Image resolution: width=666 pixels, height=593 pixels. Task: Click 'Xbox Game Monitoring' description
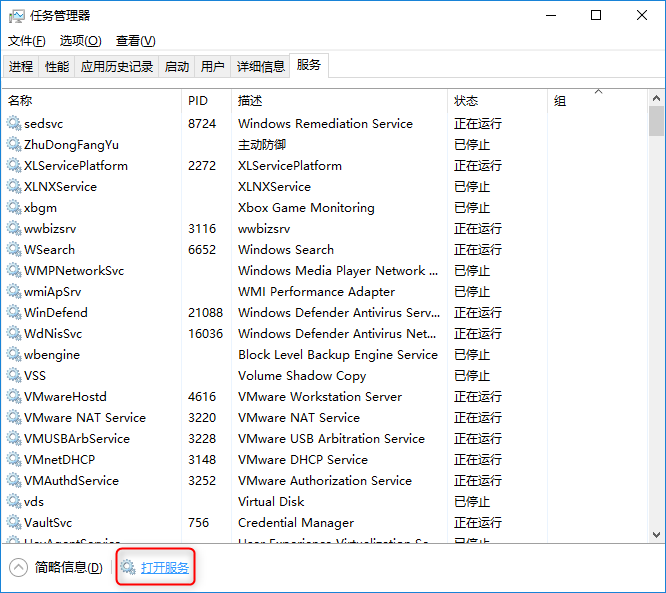click(306, 208)
